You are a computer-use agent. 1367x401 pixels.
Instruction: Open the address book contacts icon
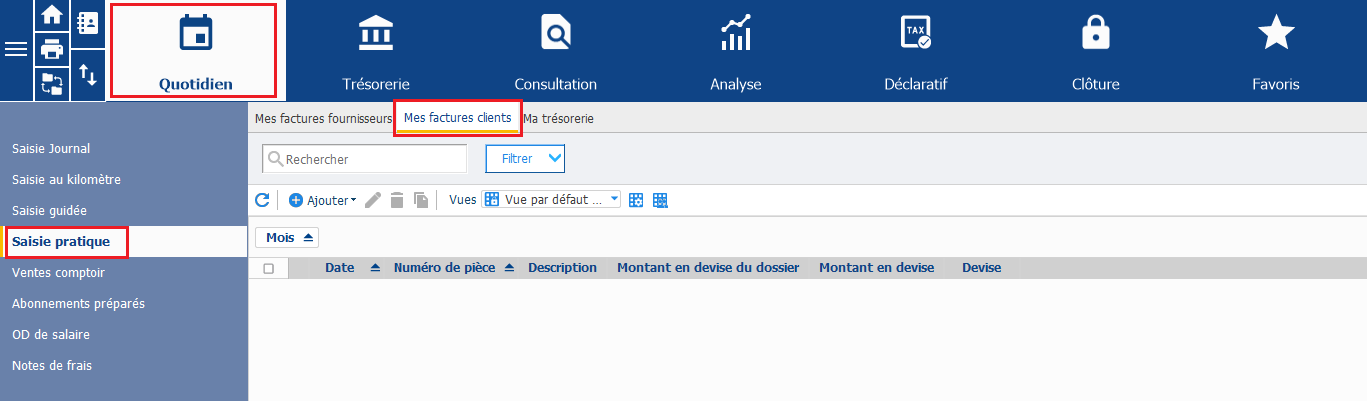[88, 23]
